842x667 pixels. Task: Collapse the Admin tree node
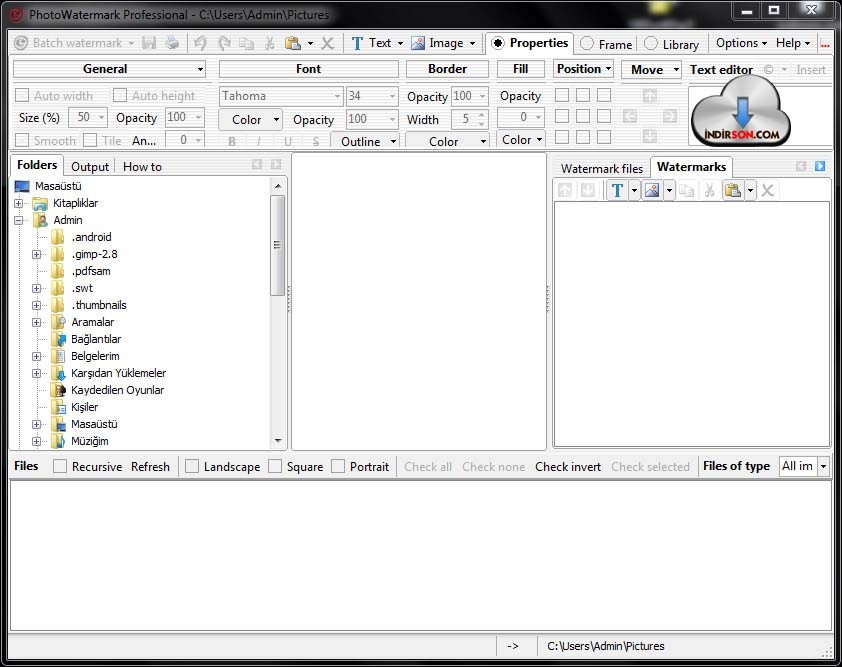(19, 220)
